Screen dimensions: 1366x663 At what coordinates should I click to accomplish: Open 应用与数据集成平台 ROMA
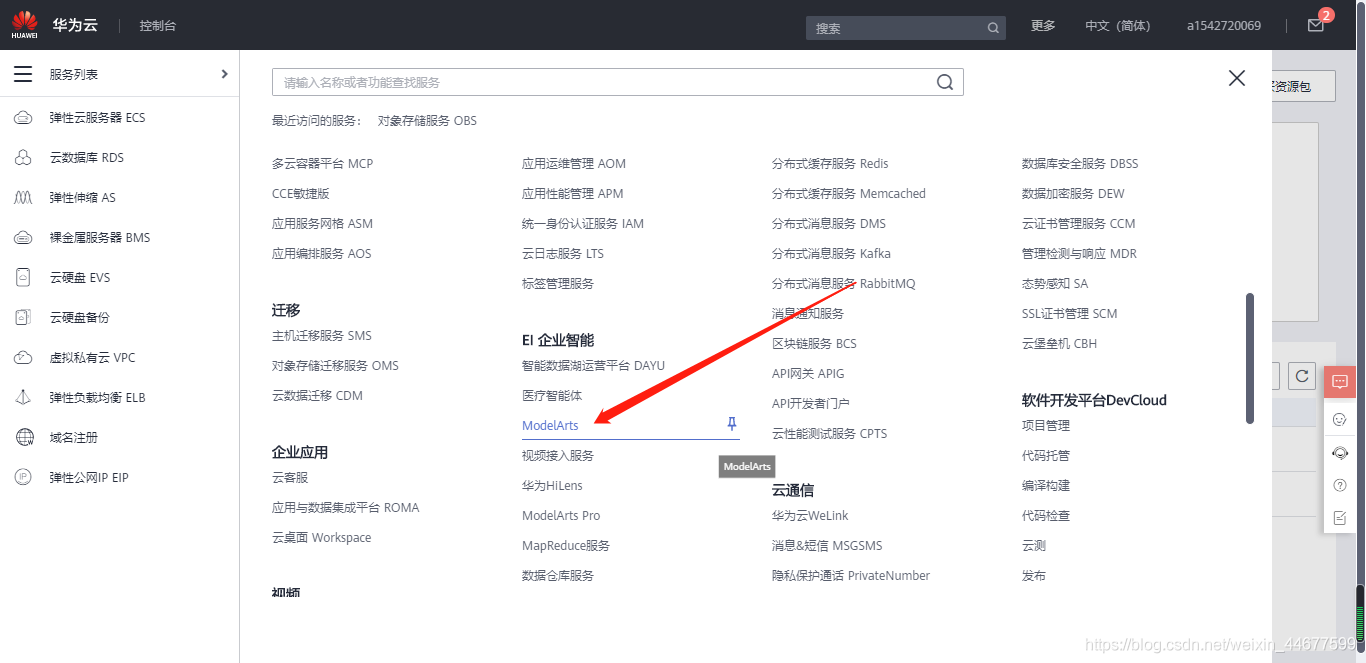346,508
